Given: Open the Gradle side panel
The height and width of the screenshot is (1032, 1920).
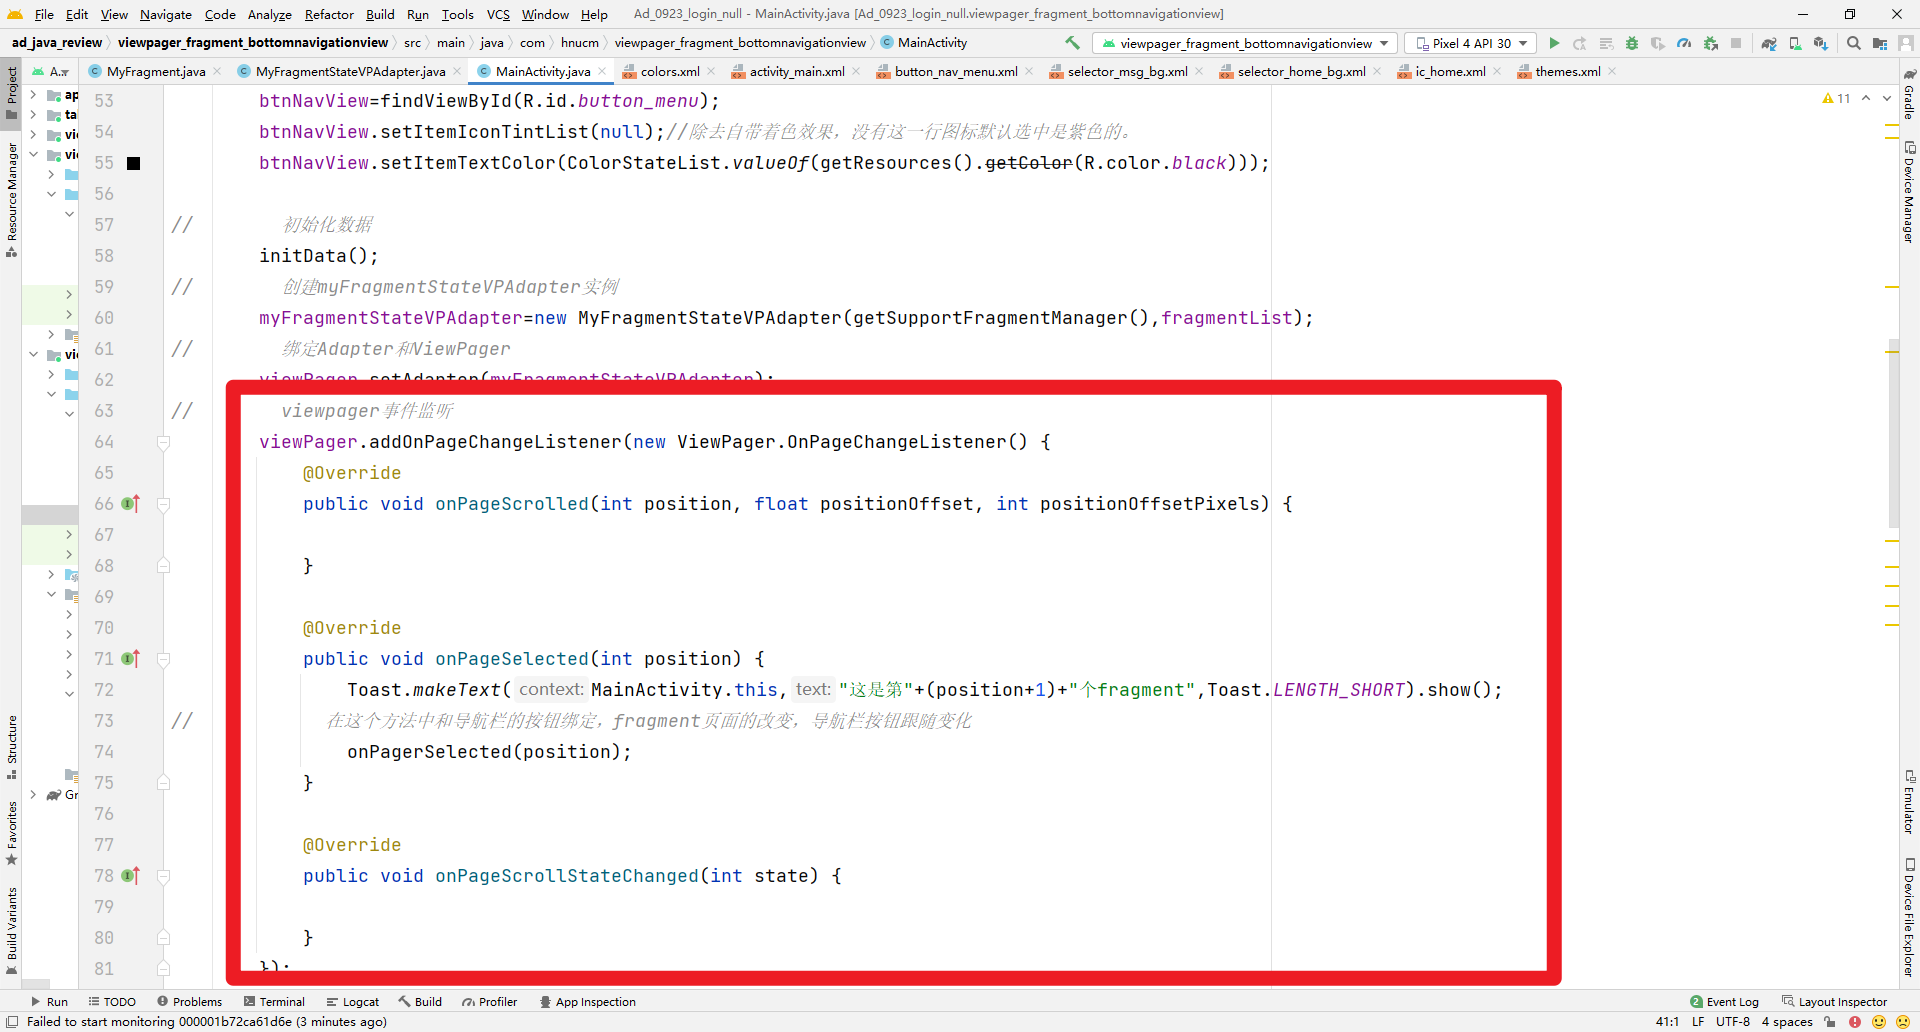Looking at the screenshot, I should pos(1909,95).
